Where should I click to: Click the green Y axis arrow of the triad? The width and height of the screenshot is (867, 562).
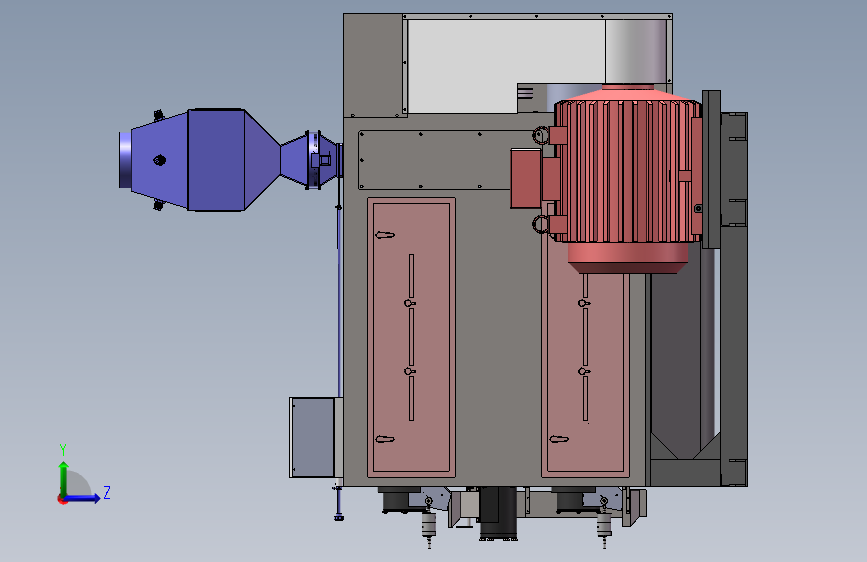pos(64,478)
